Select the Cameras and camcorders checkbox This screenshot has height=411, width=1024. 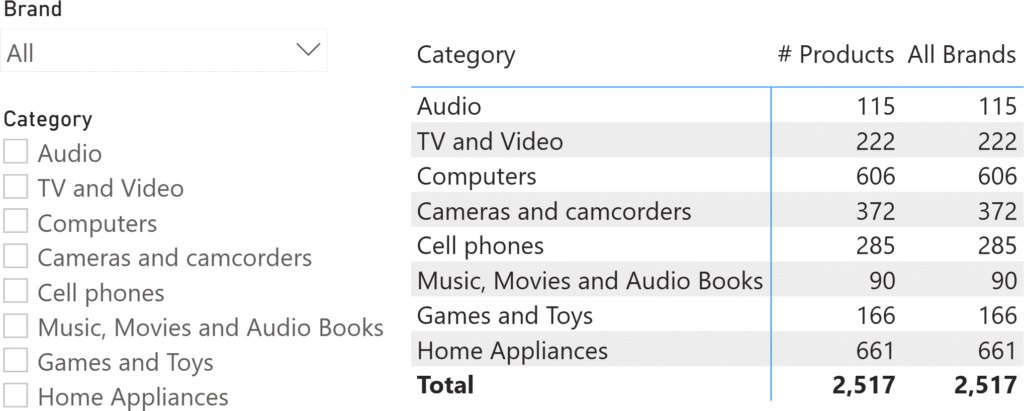tap(16, 258)
